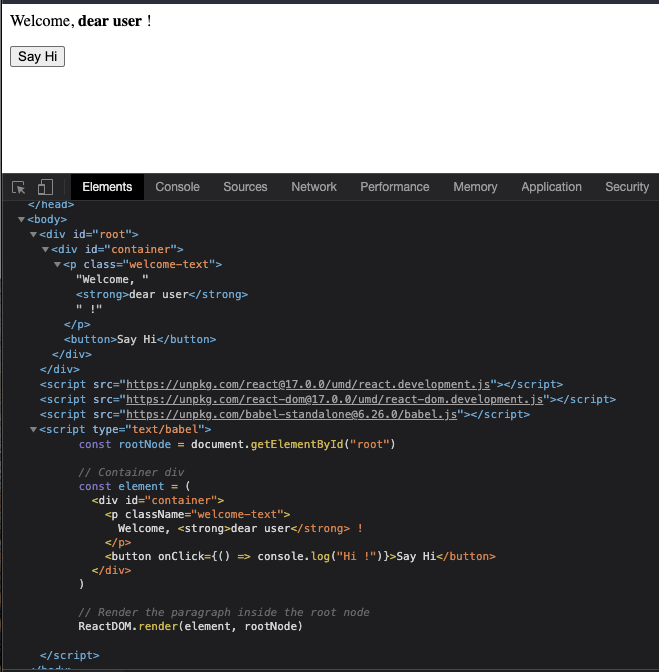659x672 pixels.
Task: Open the Sources tab
Action: pos(245,187)
